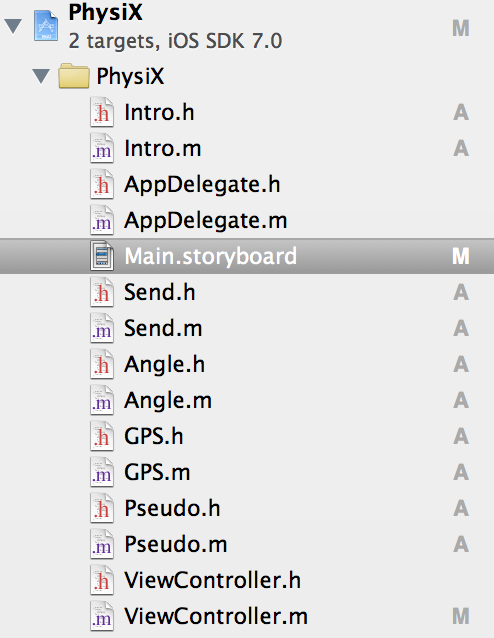Select GPS.m in the project navigator
The image size is (494, 638).
click(157, 472)
